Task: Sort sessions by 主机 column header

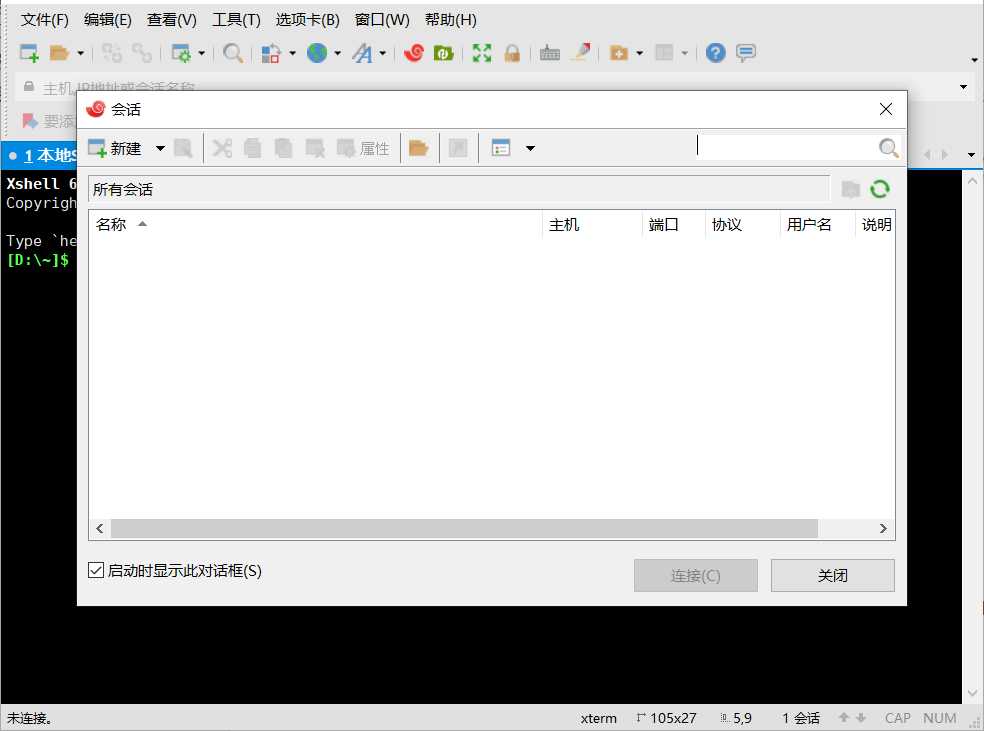Action: tap(592, 225)
